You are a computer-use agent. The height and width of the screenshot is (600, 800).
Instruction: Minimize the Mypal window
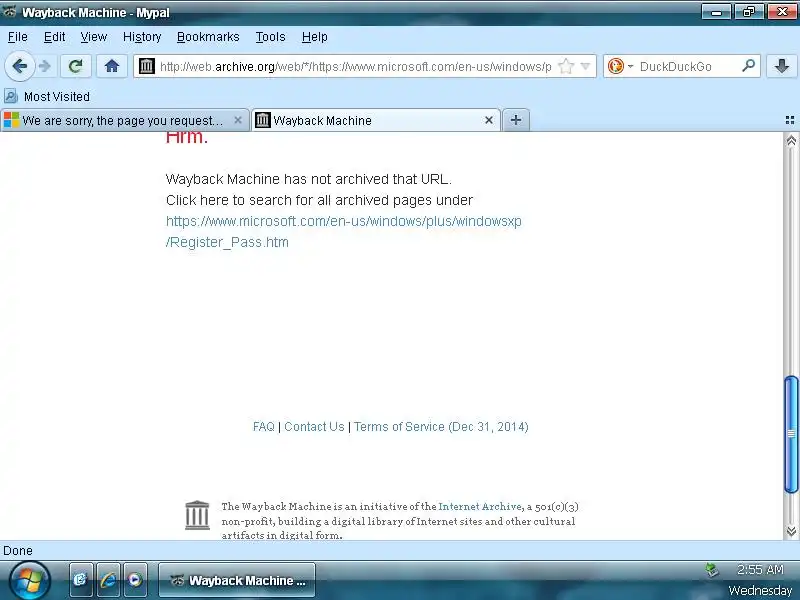pyautogui.click(x=716, y=11)
